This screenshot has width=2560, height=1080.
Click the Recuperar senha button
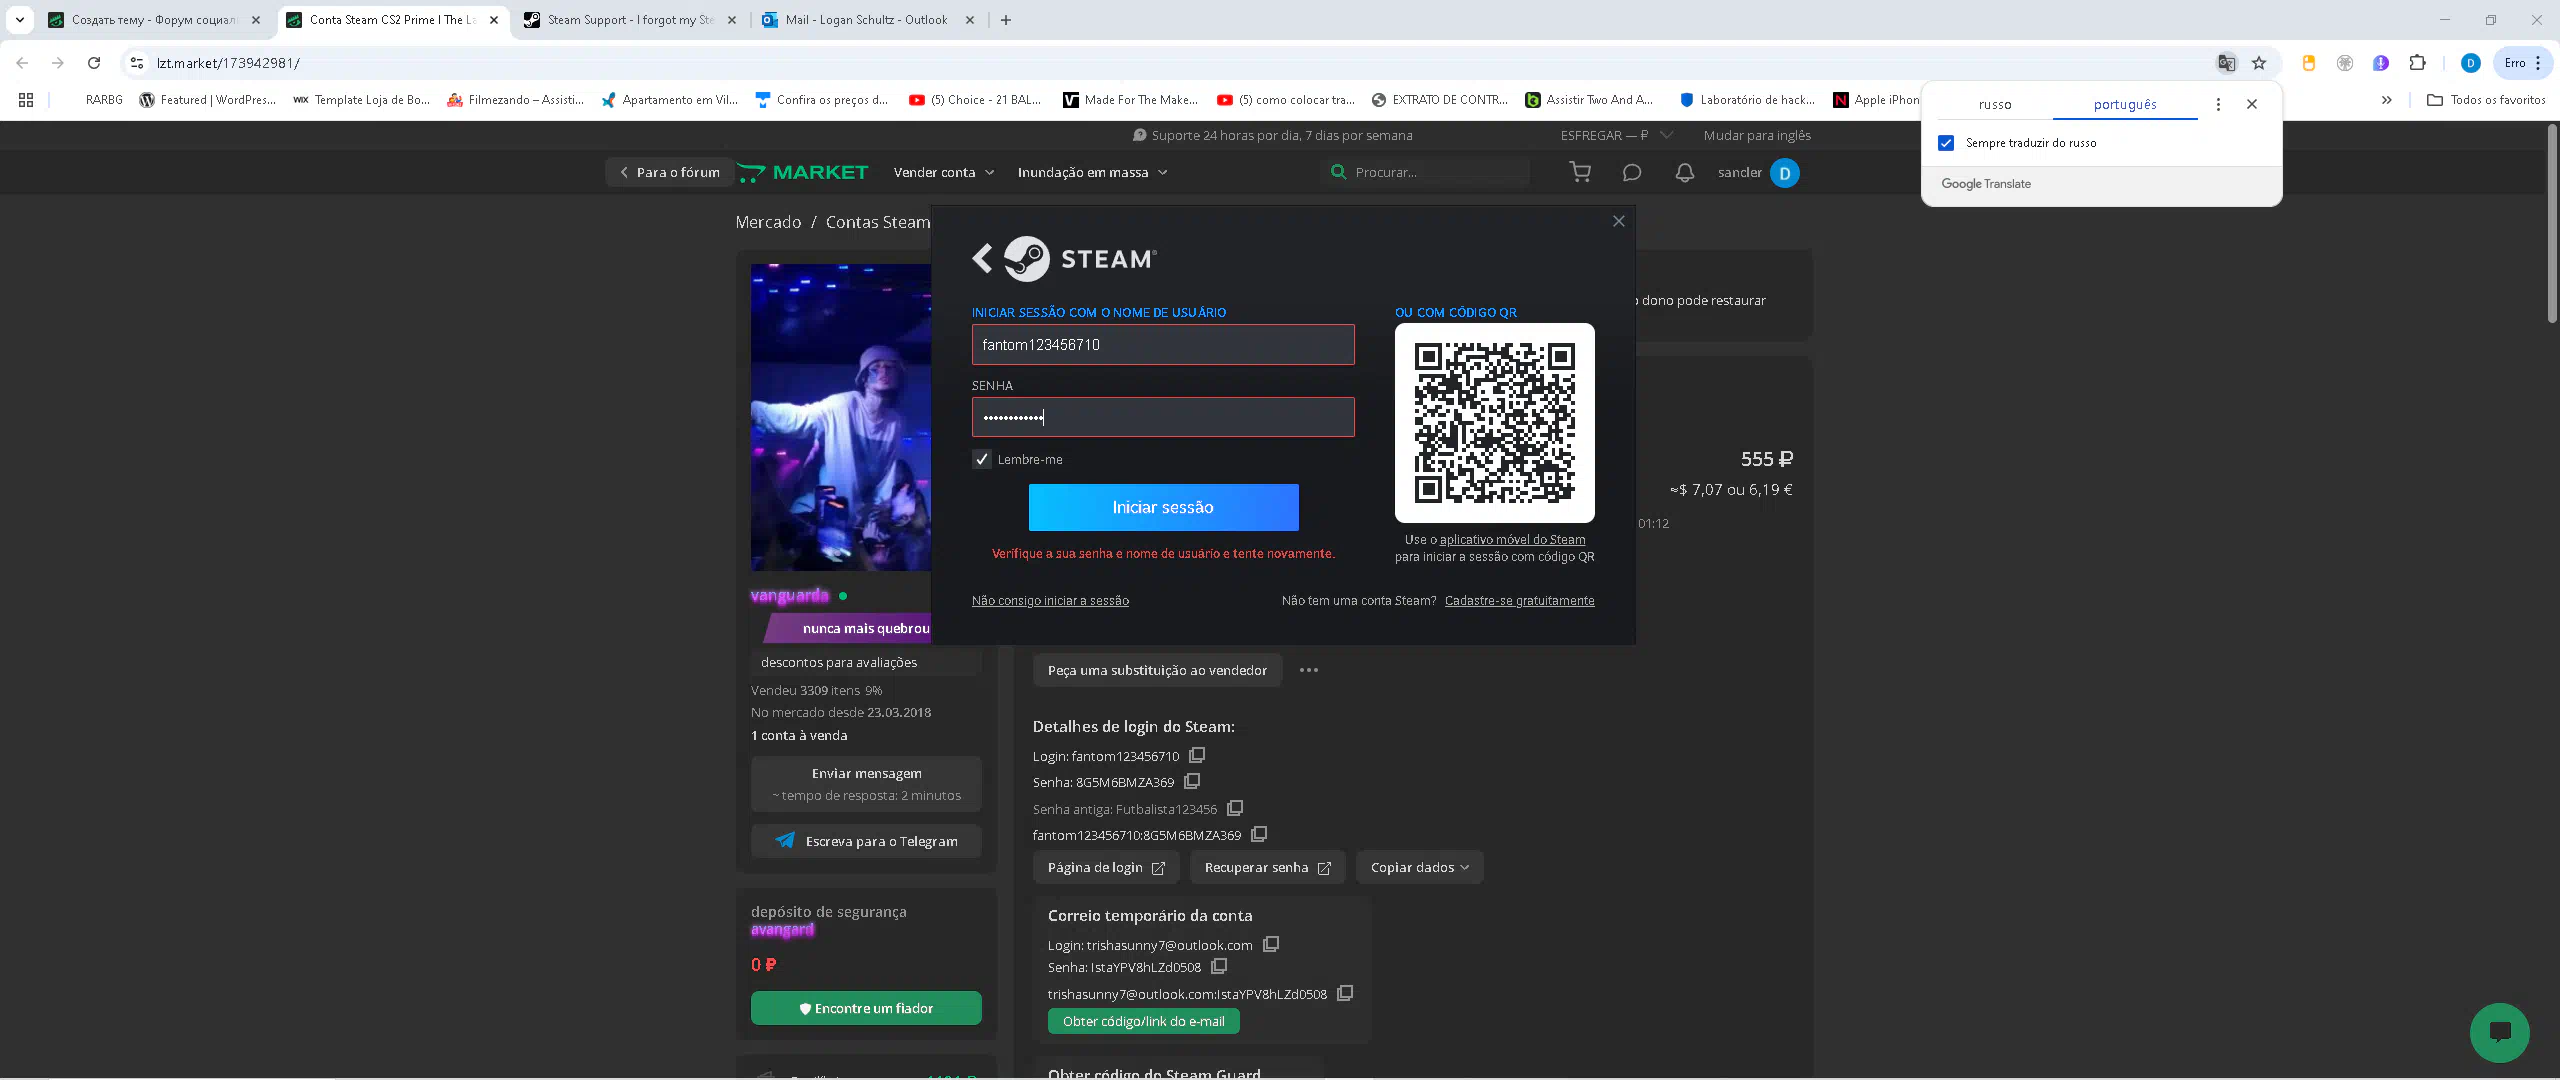[x=1267, y=867]
